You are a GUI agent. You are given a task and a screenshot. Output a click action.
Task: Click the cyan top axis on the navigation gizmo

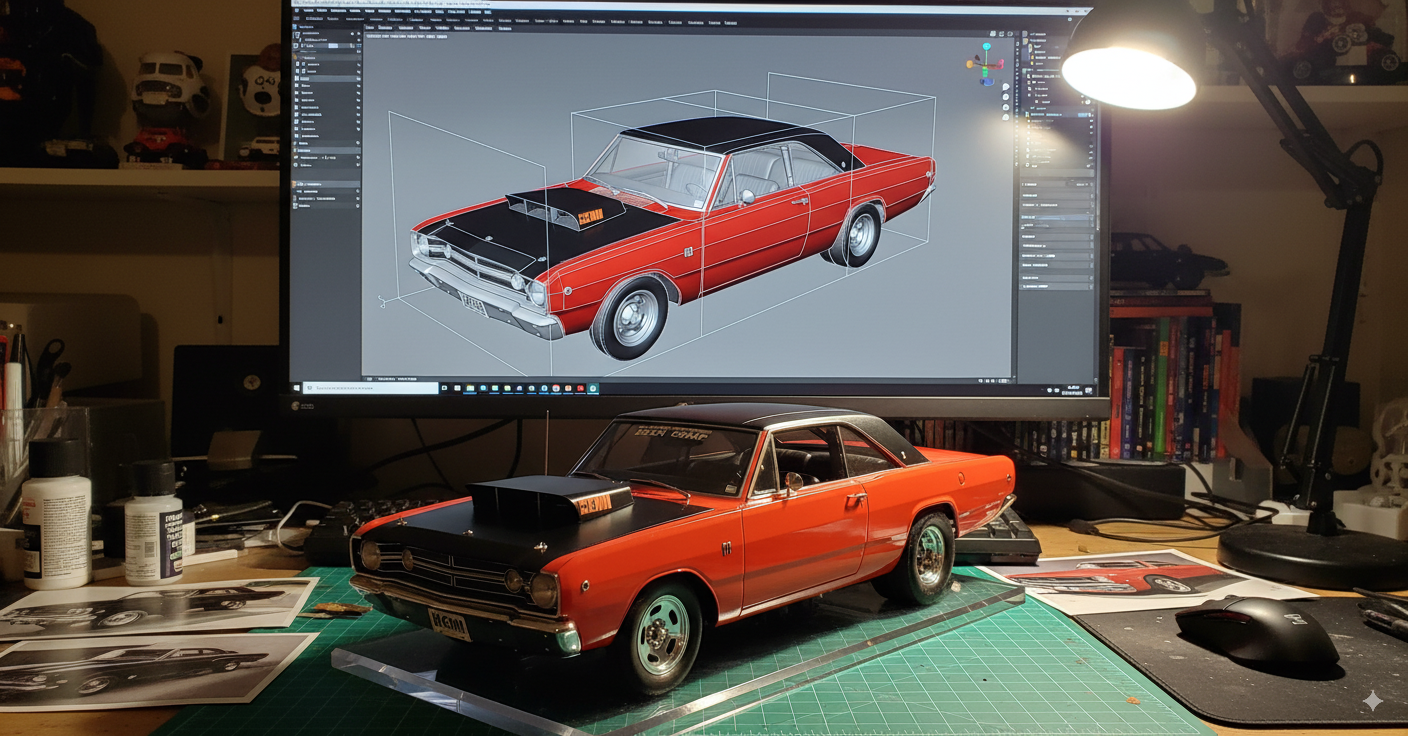(986, 47)
